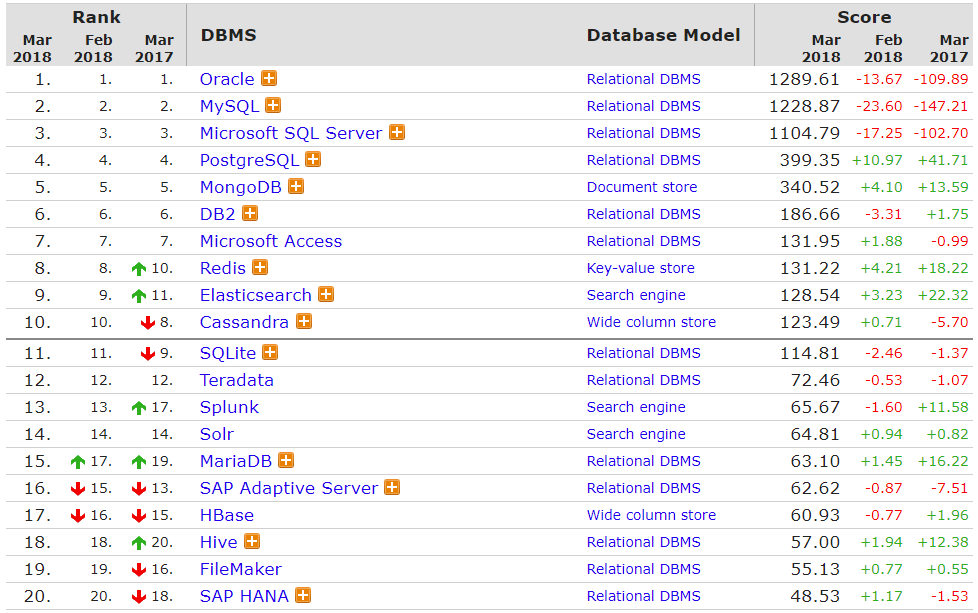Click the score change -7.51
Screen dimensions: 978x613
click(x=949, y=488)
